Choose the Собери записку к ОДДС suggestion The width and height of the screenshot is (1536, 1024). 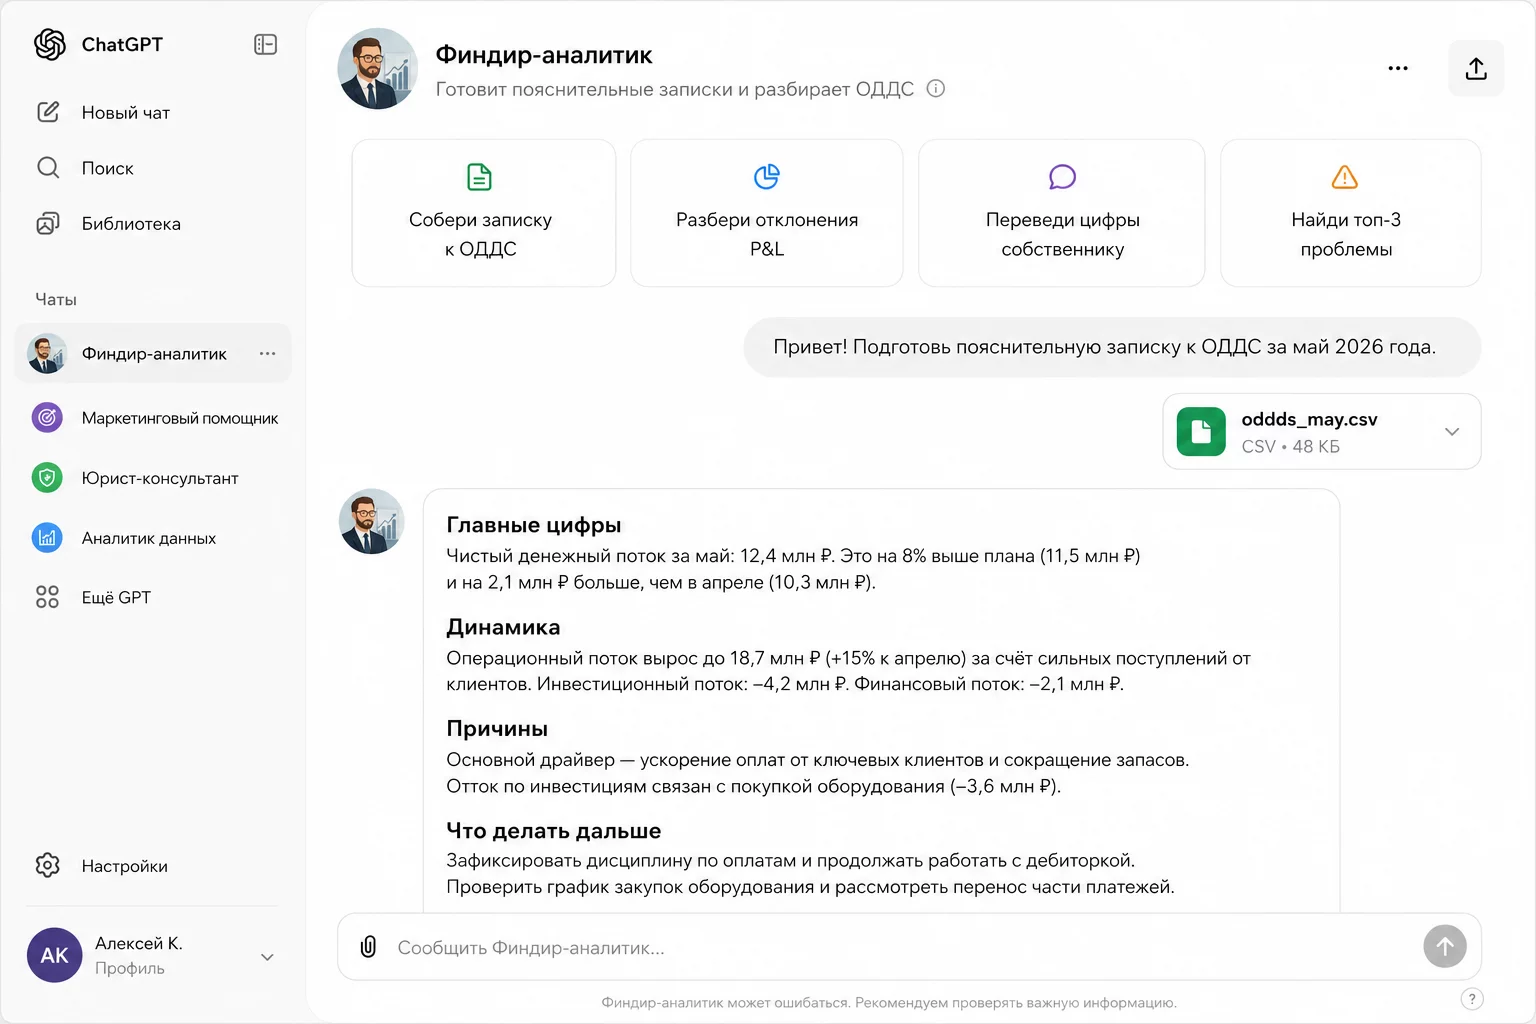point(484,213)
